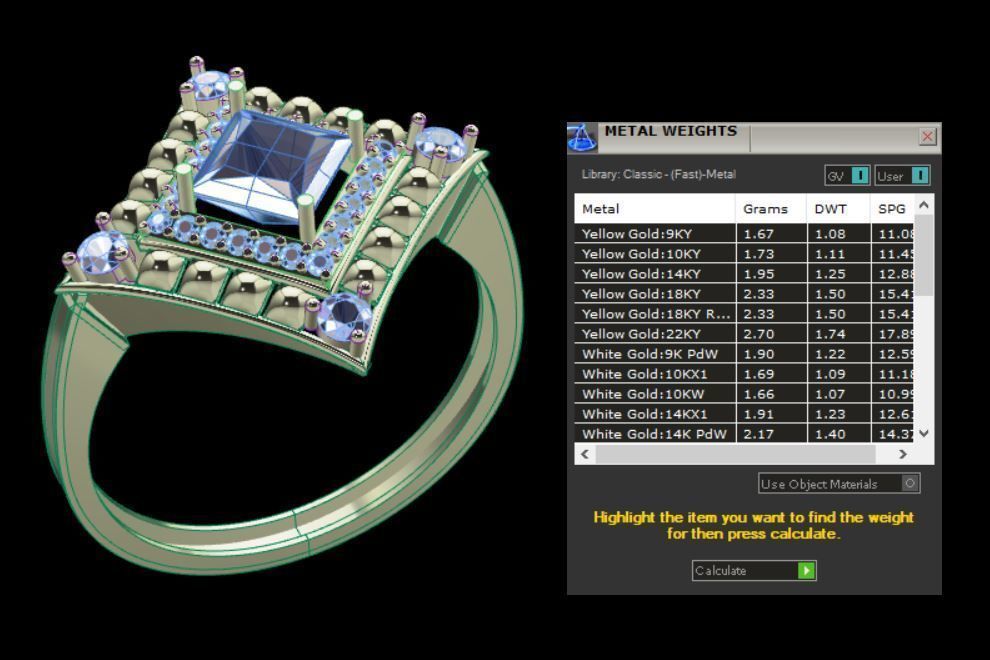Select the Yellow Gold:14KY row
This screenshot has height=660, width=990.
click(x=744, y=274)
